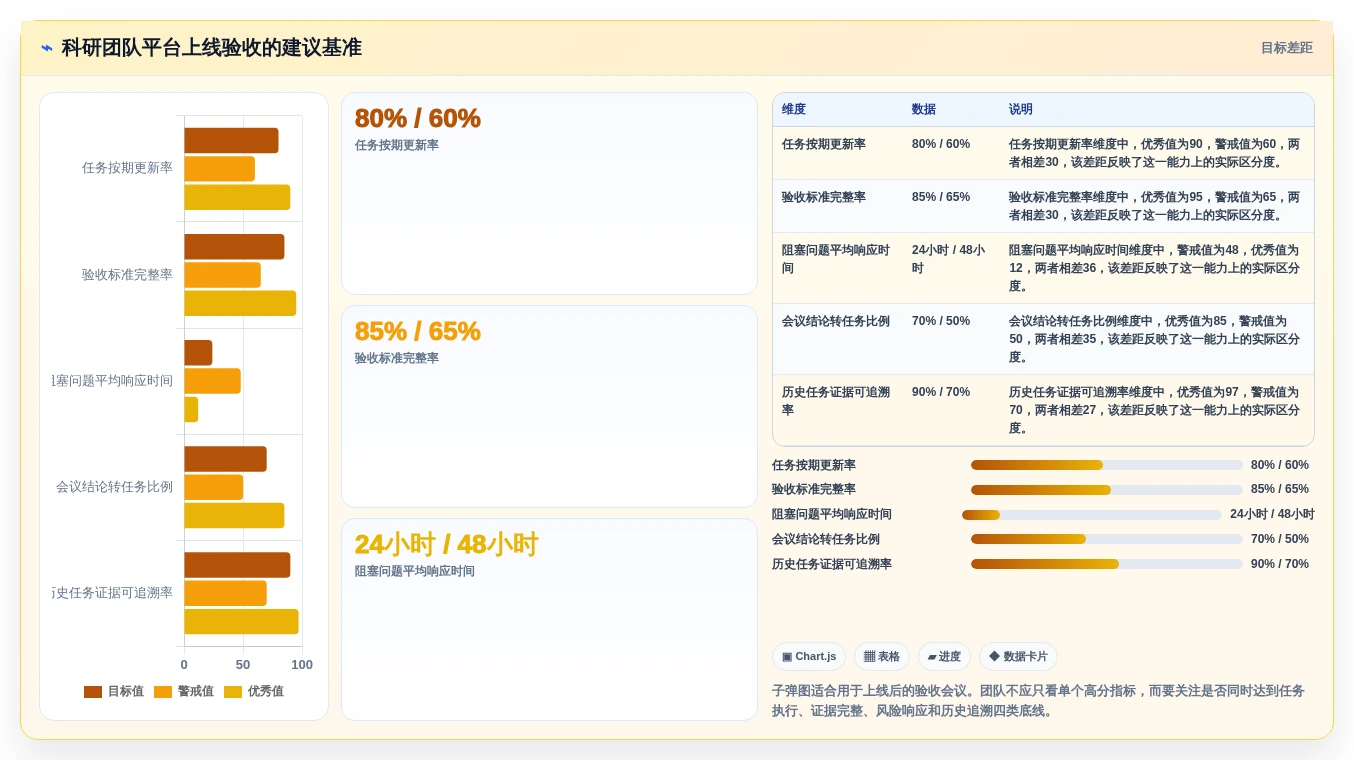Viewport: 1354px width, 760px height.
Task: Select the 数据卡片 tag
Action: (1018, 656)
